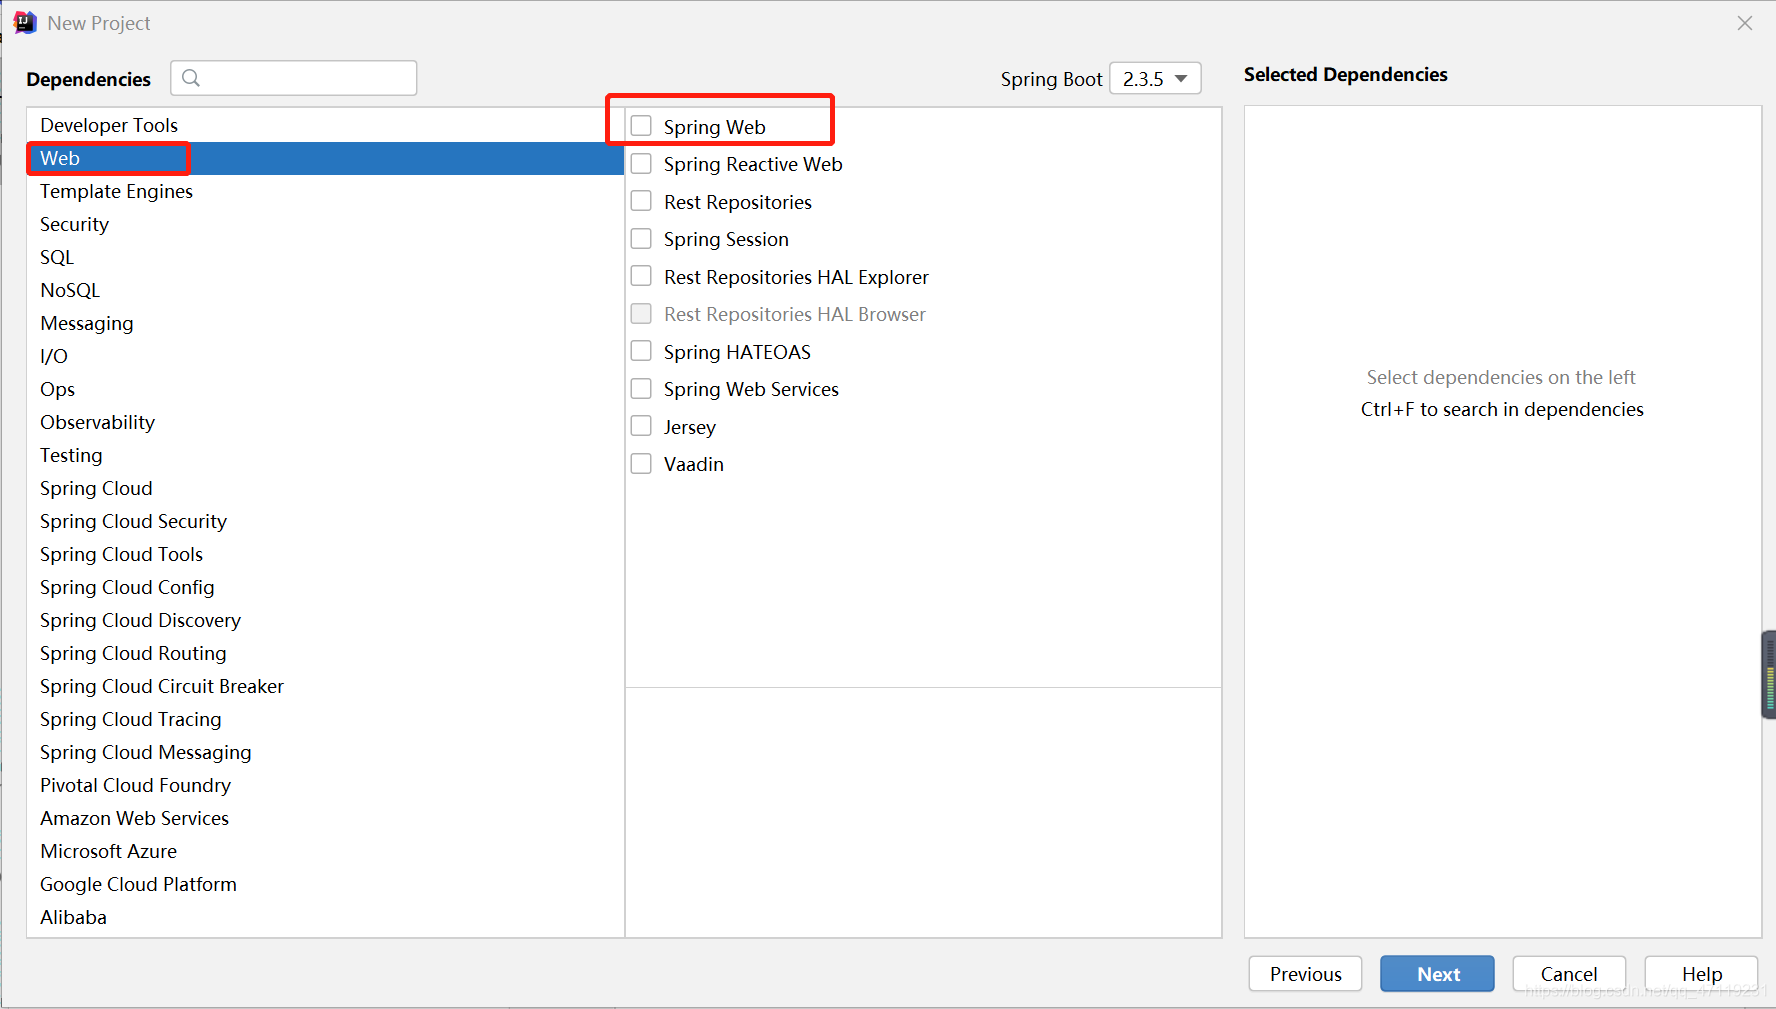Click the search magnifier icon in Dependencies

tap(191, 78)
